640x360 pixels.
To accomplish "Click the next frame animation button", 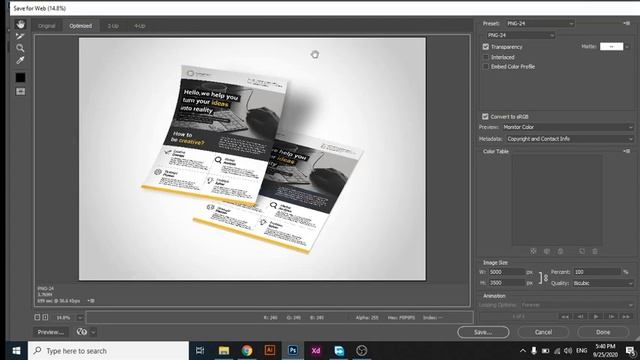I will 611,317.
